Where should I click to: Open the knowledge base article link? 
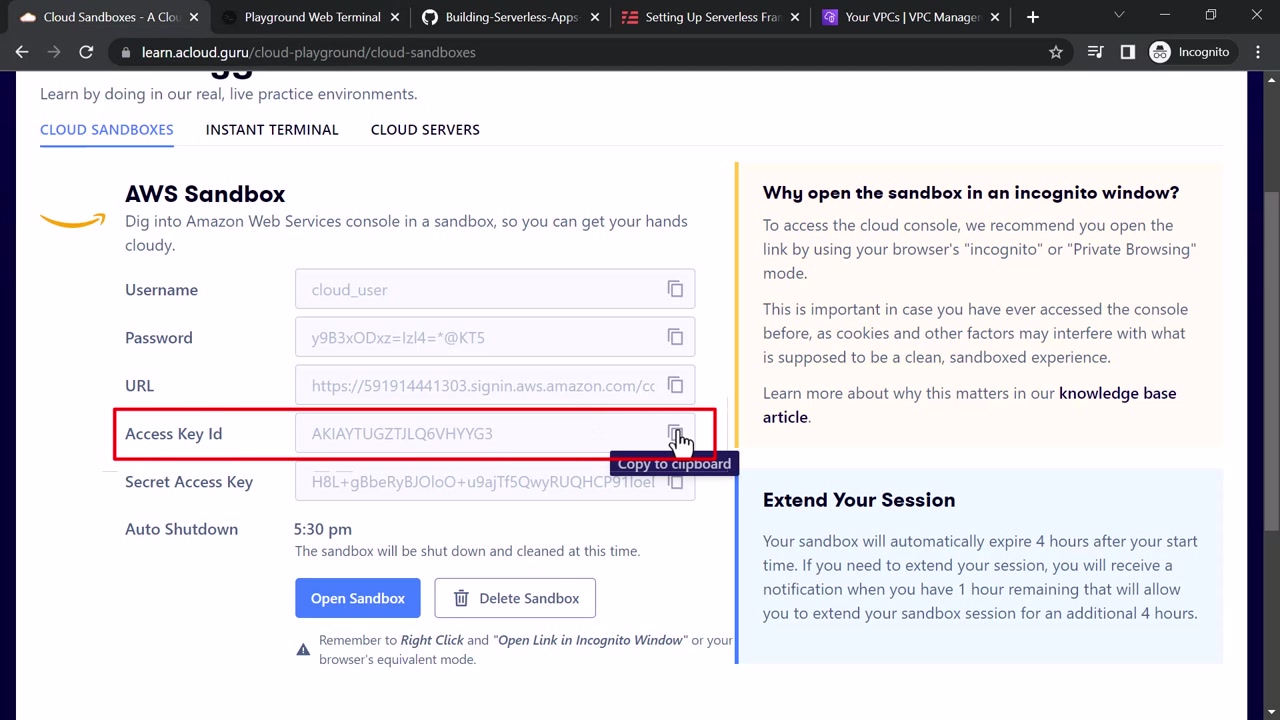pos(969,405)
